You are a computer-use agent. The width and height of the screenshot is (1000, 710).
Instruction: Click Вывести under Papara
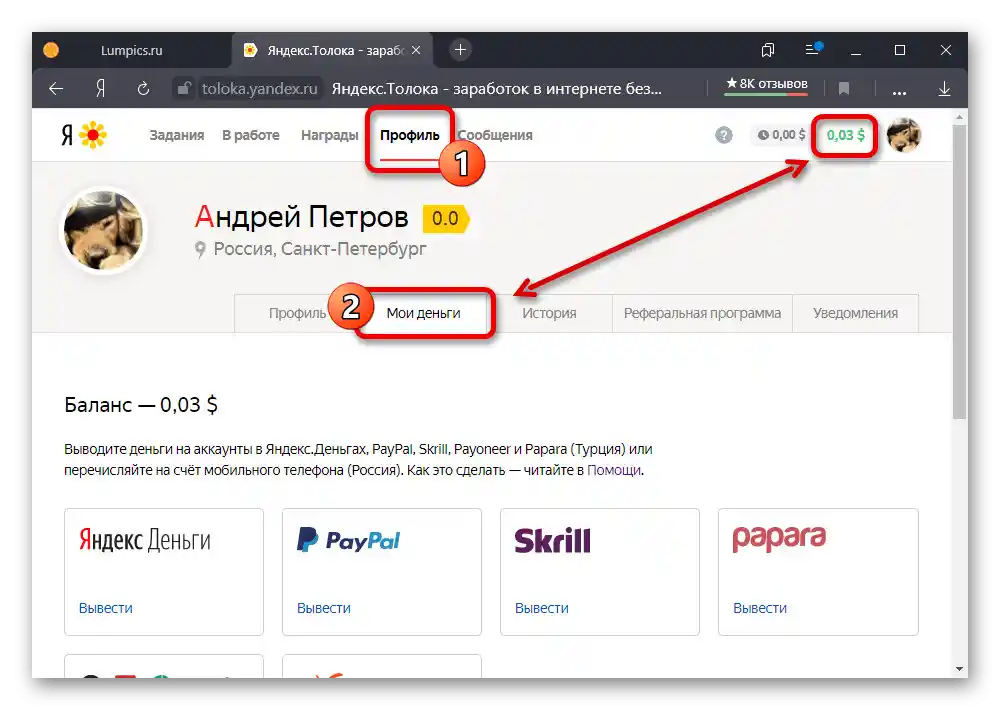tap(760, 608)
